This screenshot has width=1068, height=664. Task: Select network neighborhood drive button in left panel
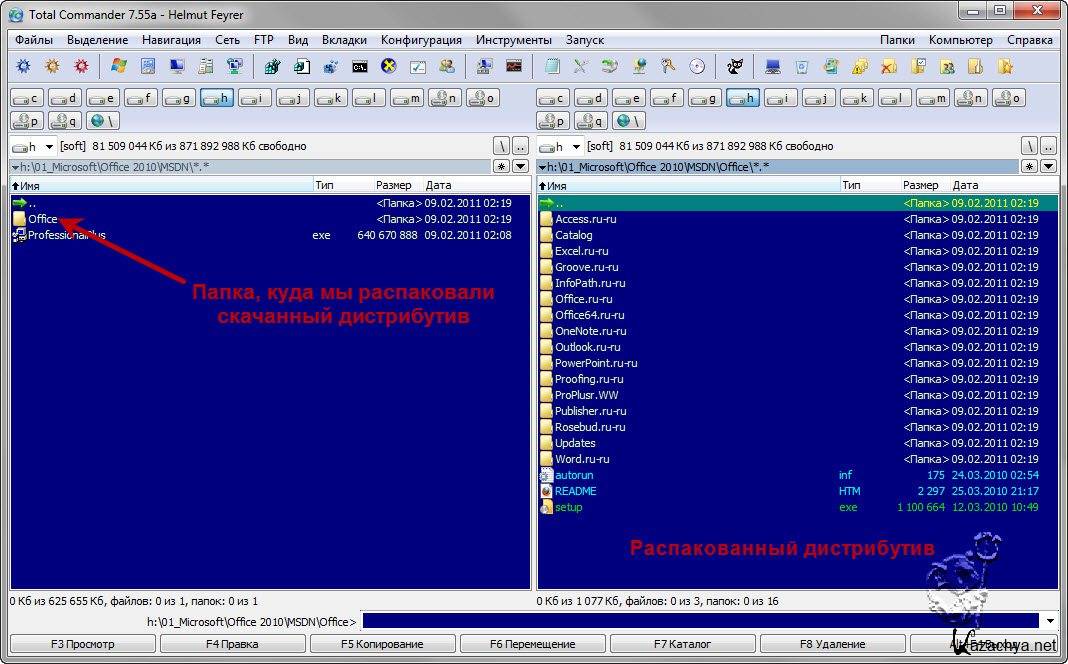coord(101,121)
